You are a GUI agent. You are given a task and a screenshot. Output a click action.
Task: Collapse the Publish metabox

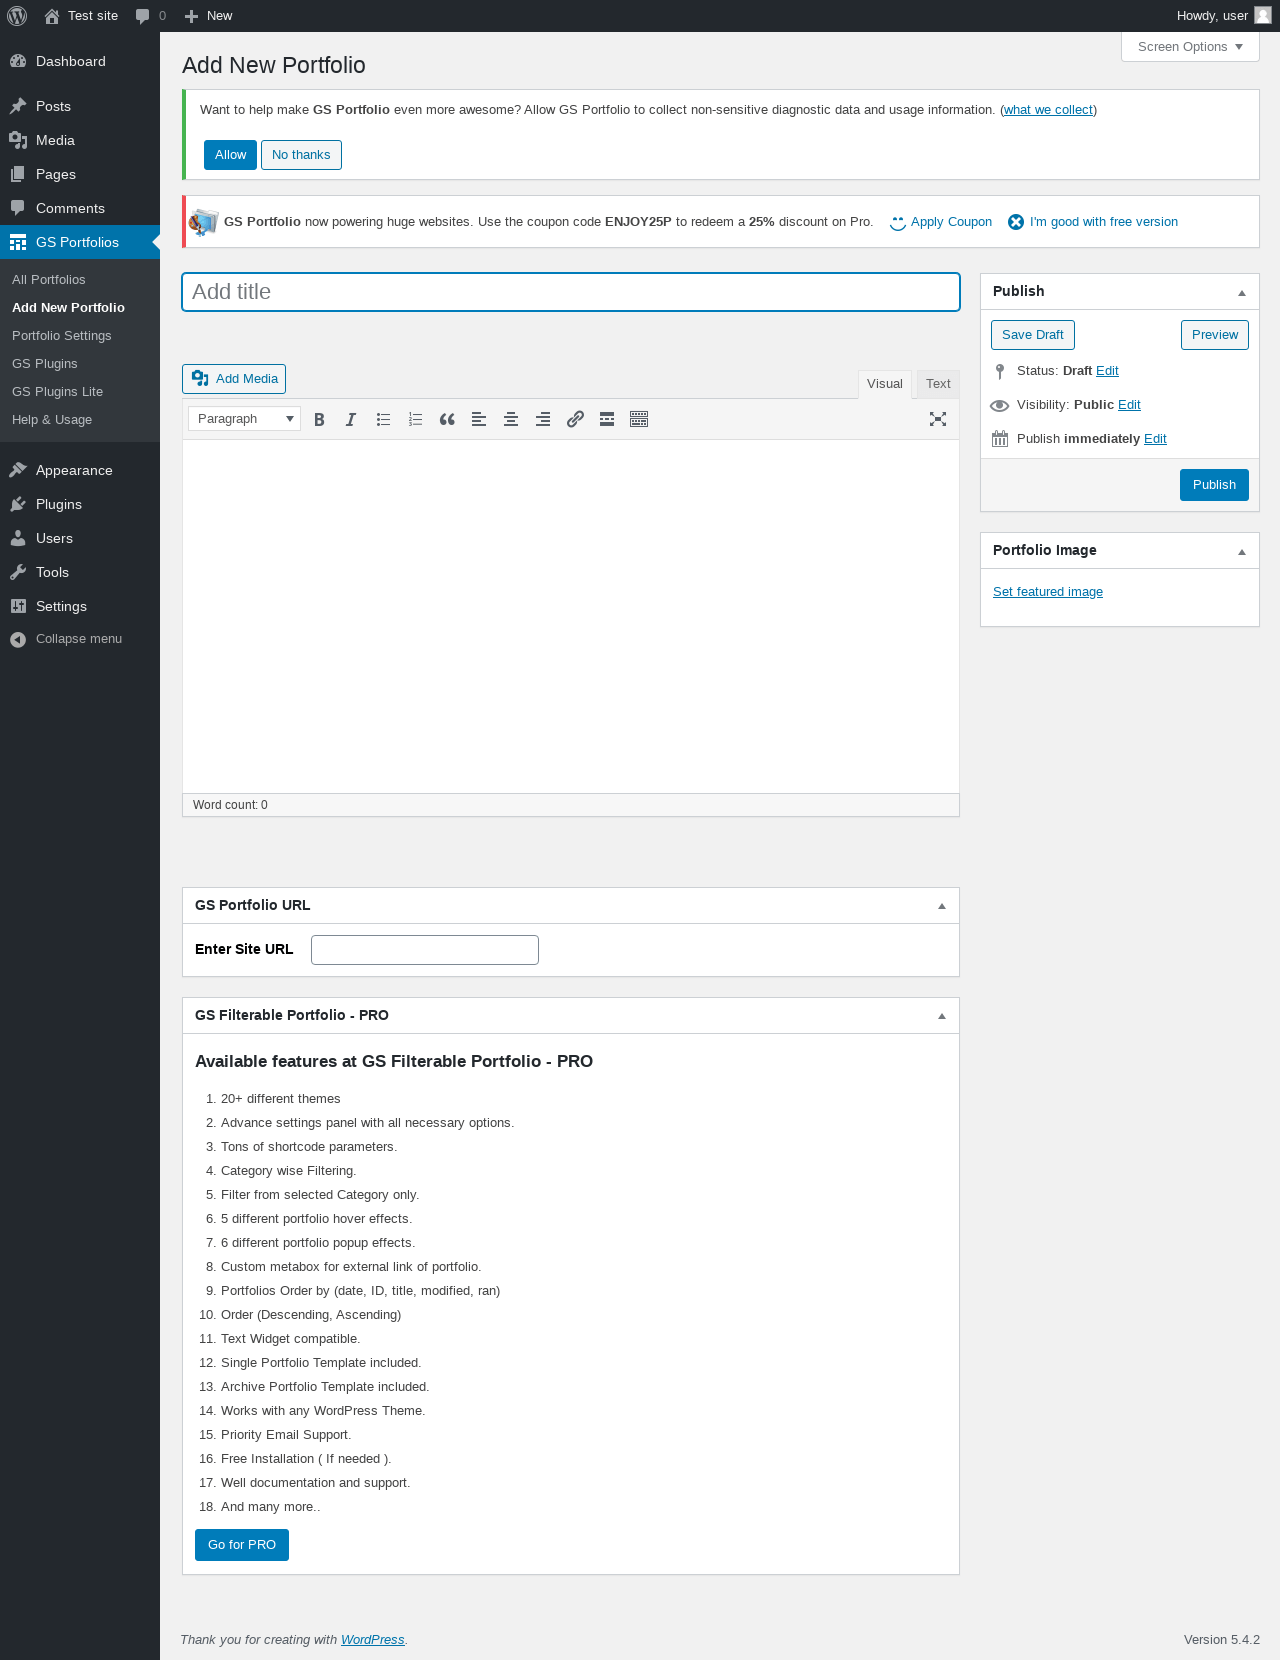pos(1242,292)
